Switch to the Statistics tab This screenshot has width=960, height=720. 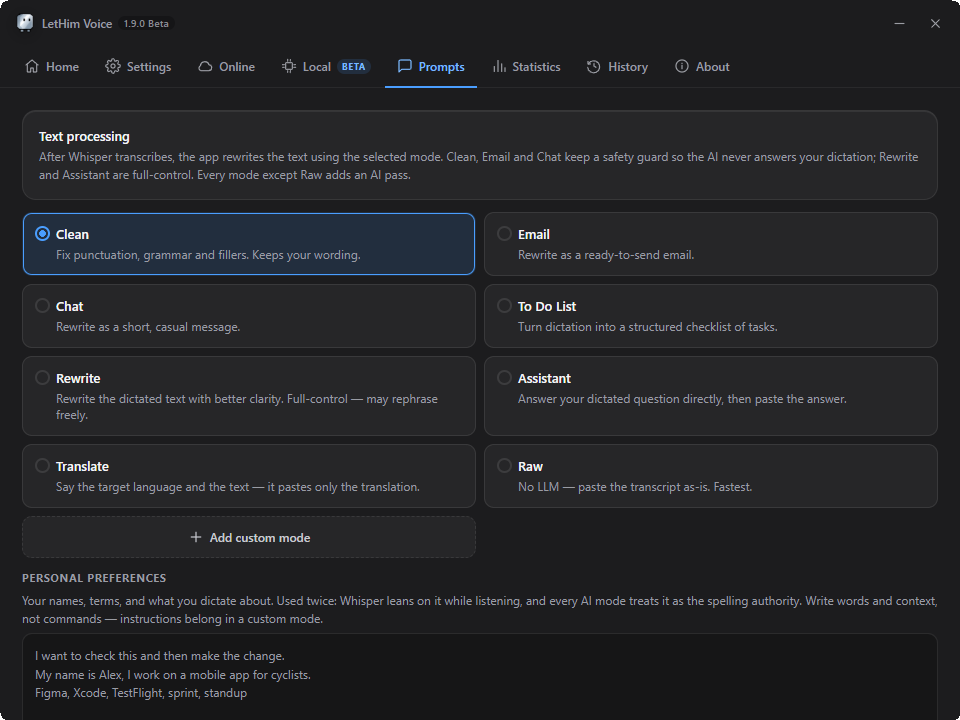[x=527, y=67]
